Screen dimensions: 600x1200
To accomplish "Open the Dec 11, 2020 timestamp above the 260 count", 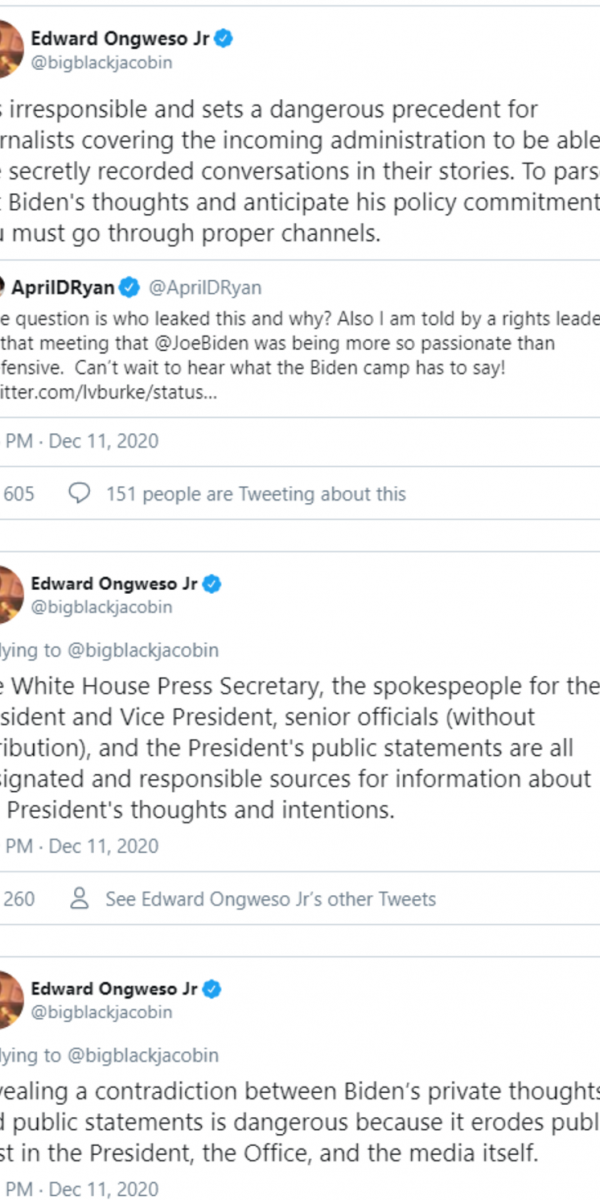I will (x=104, y=846).
